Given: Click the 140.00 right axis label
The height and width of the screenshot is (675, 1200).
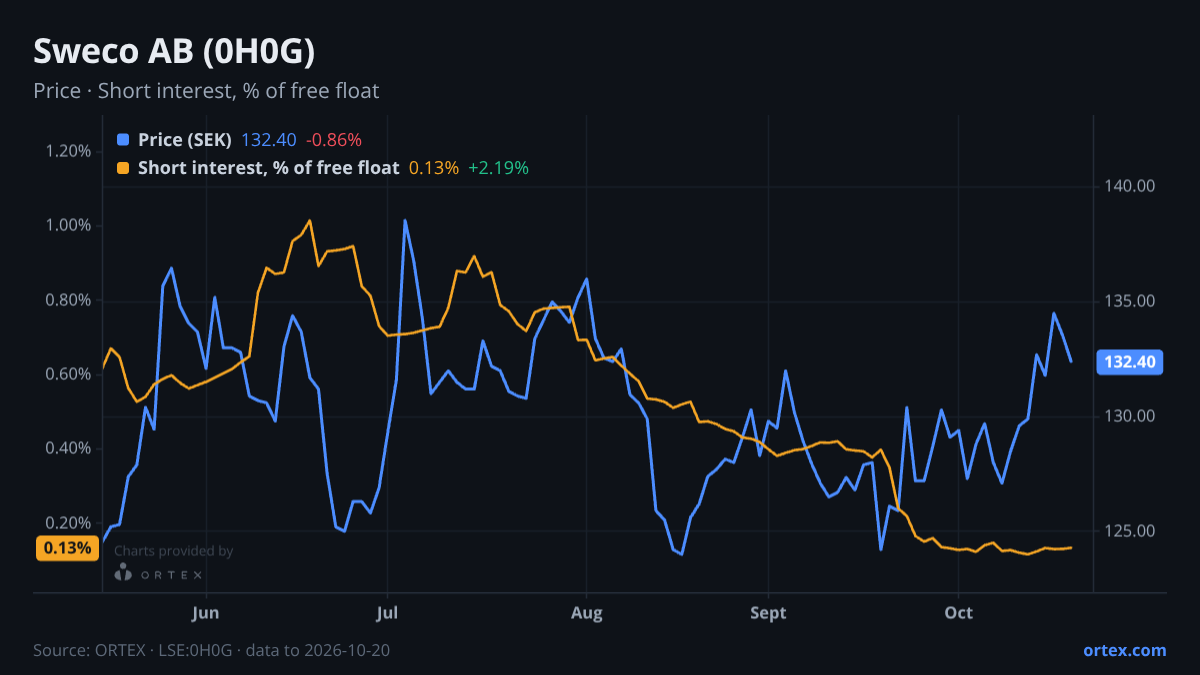Looking at the screenshot, I should pos(1130,186).
